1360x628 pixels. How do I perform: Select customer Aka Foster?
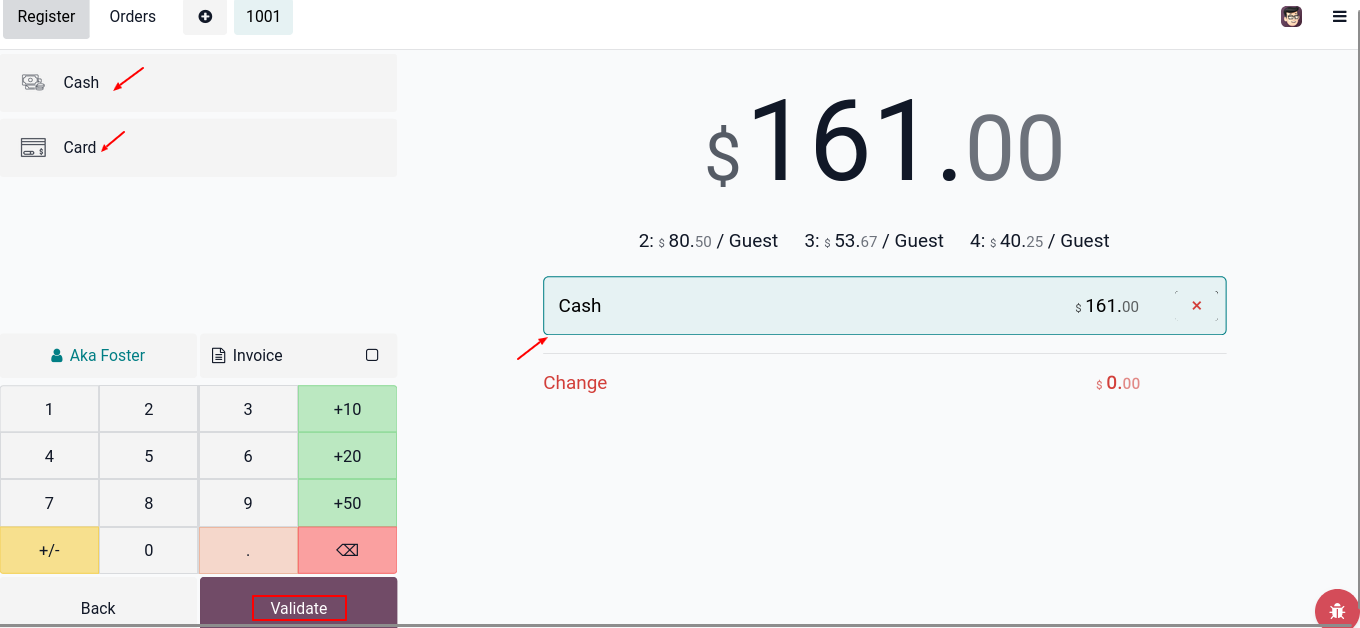(x=98, y=356)
